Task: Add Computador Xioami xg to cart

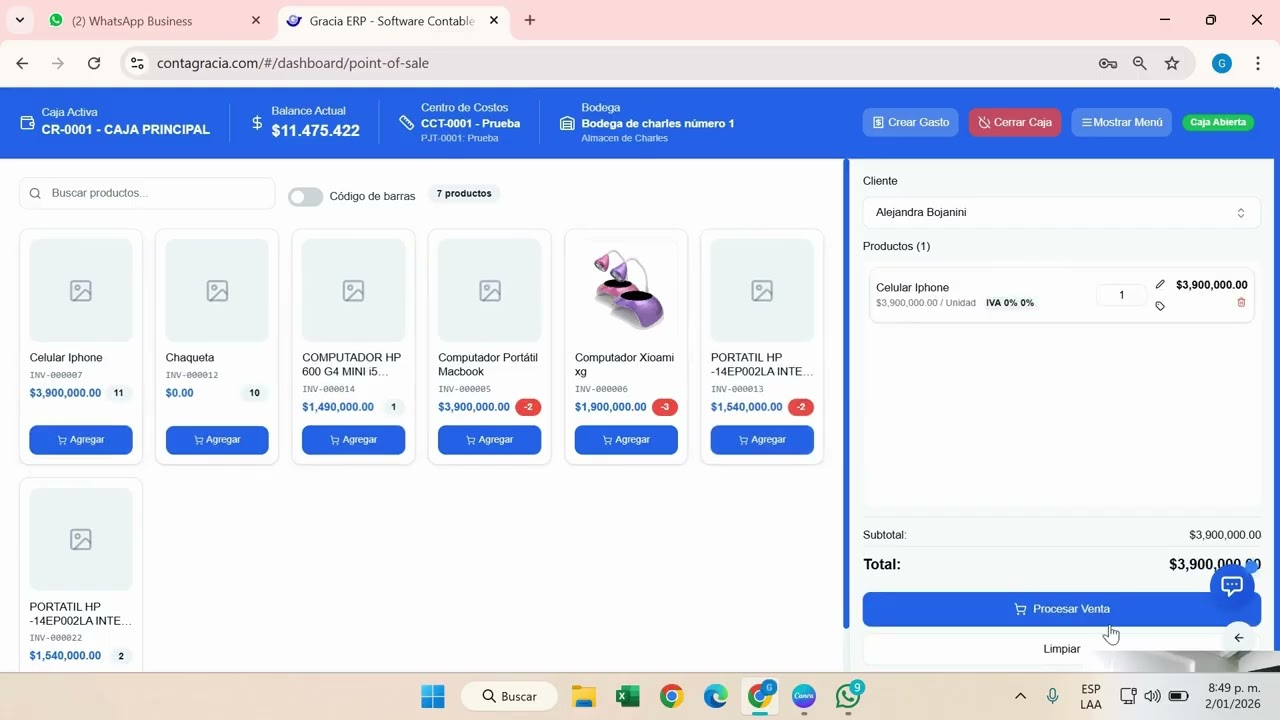Action: [626, 440]
